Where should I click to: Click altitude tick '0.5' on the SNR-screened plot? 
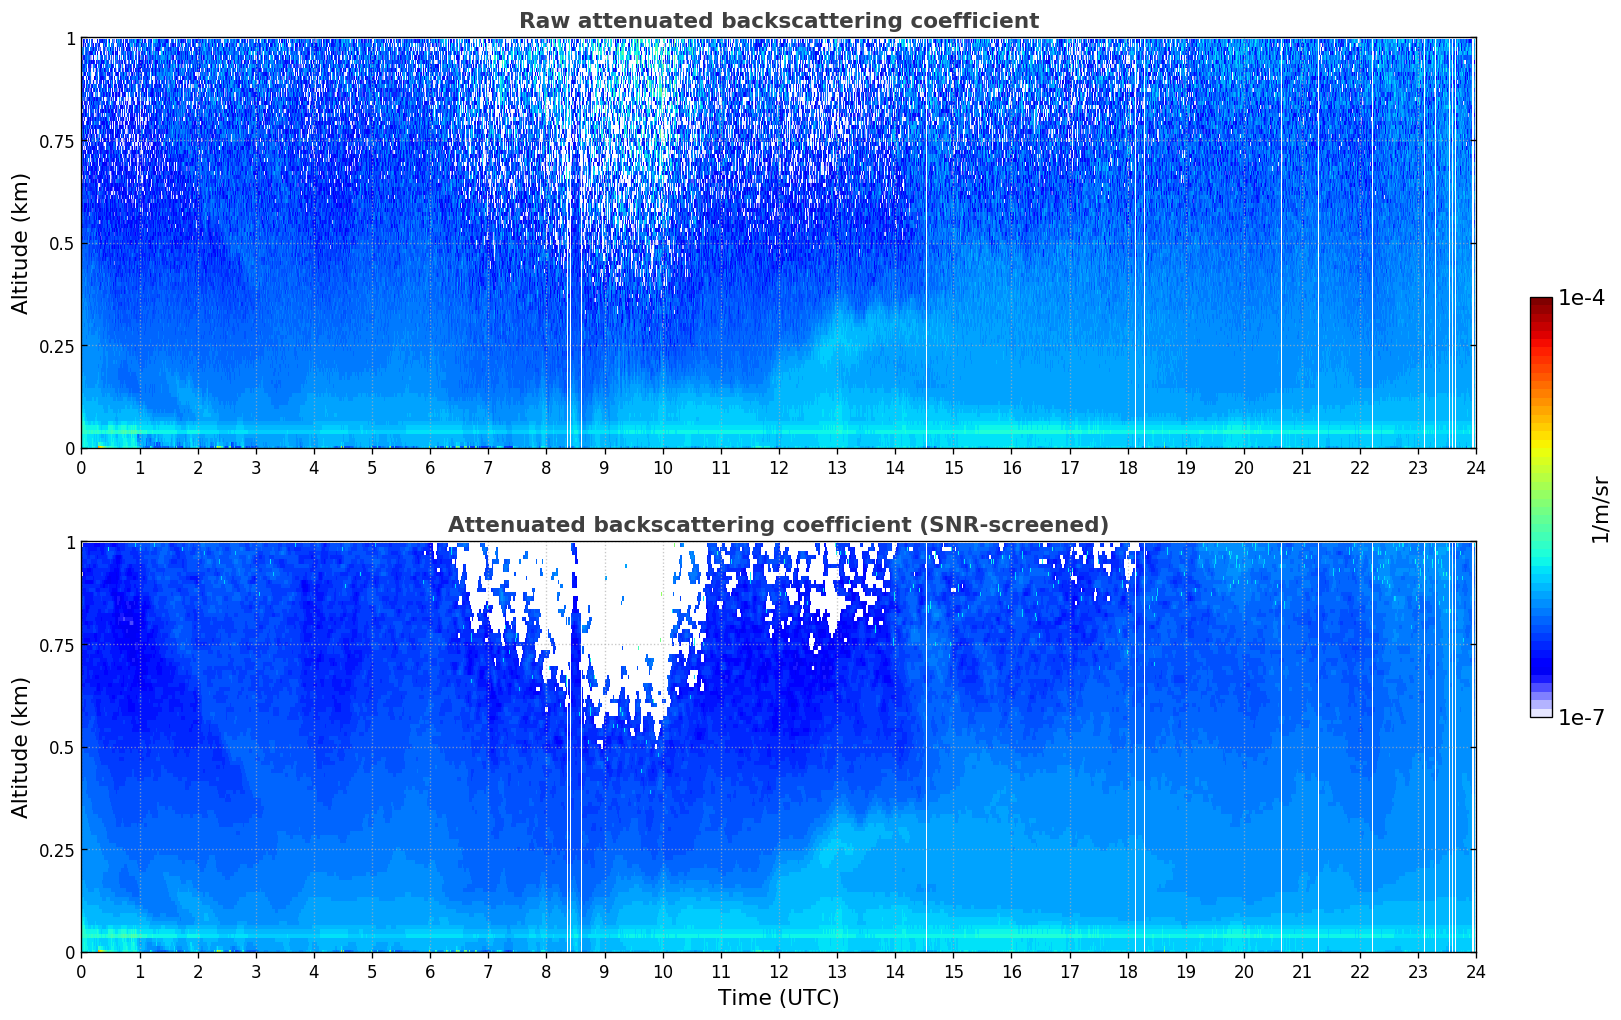pyautogui.click(x=61, y=747)
